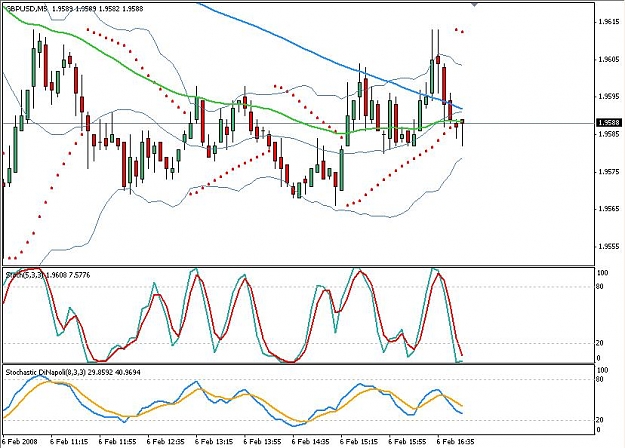This screenshot has height=448, width=625.
Task: Click the 80 level in DiNapoli scale
Action: (x=601, y=379)
